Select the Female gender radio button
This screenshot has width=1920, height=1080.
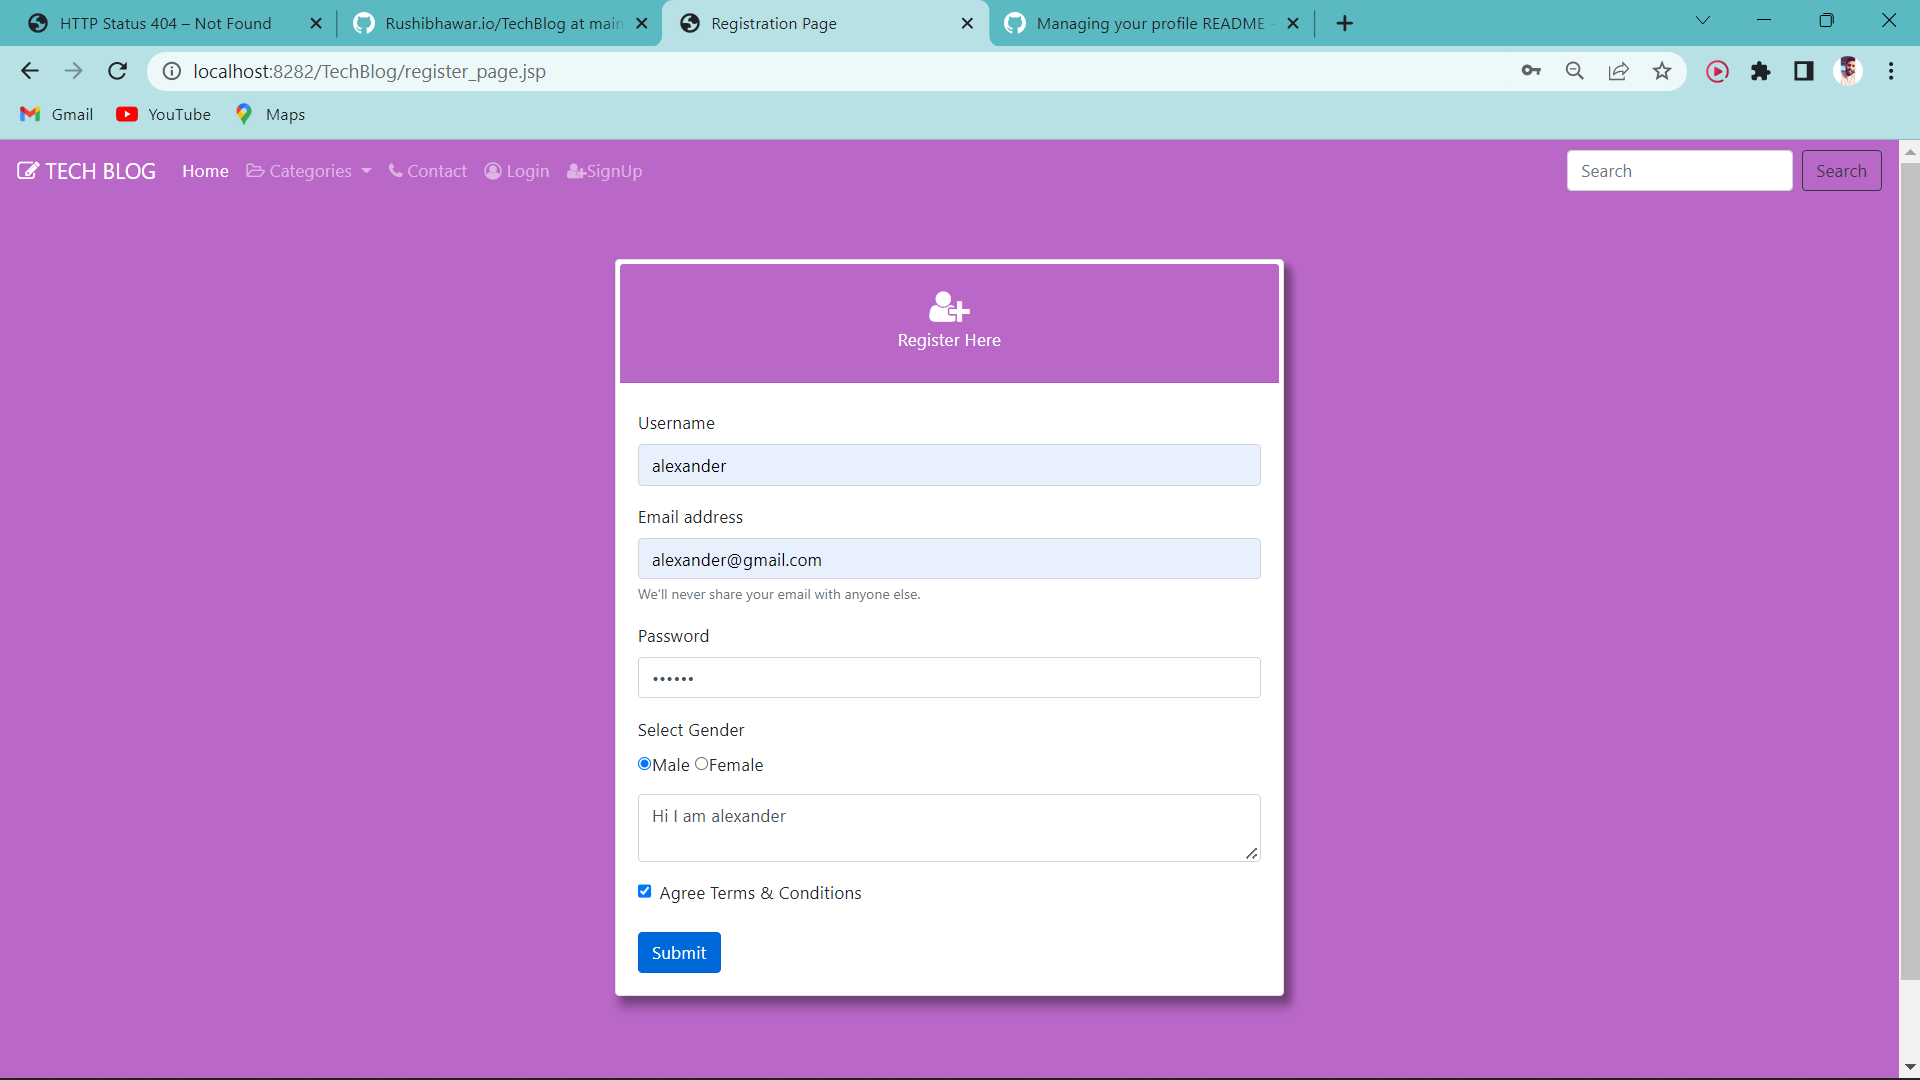(703, 763)
